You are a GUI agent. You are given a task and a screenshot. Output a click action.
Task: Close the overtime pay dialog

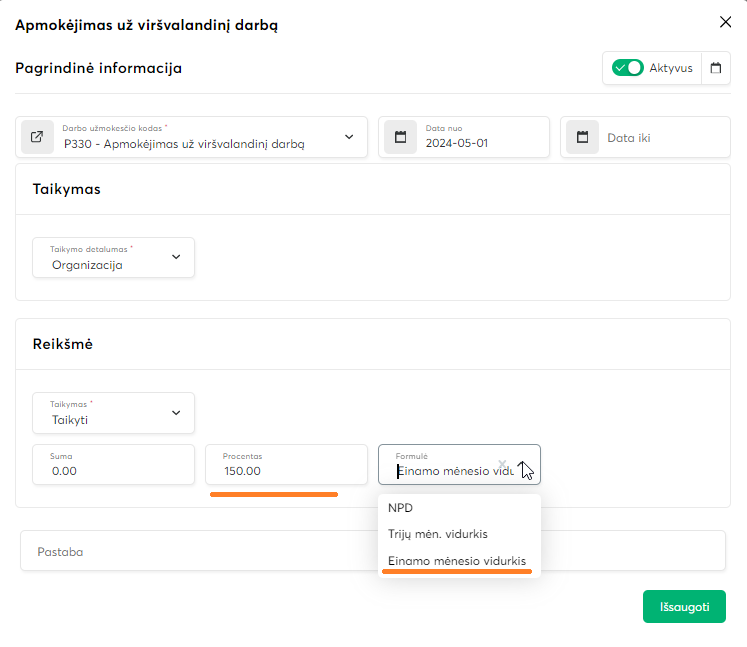click(725, 22)
